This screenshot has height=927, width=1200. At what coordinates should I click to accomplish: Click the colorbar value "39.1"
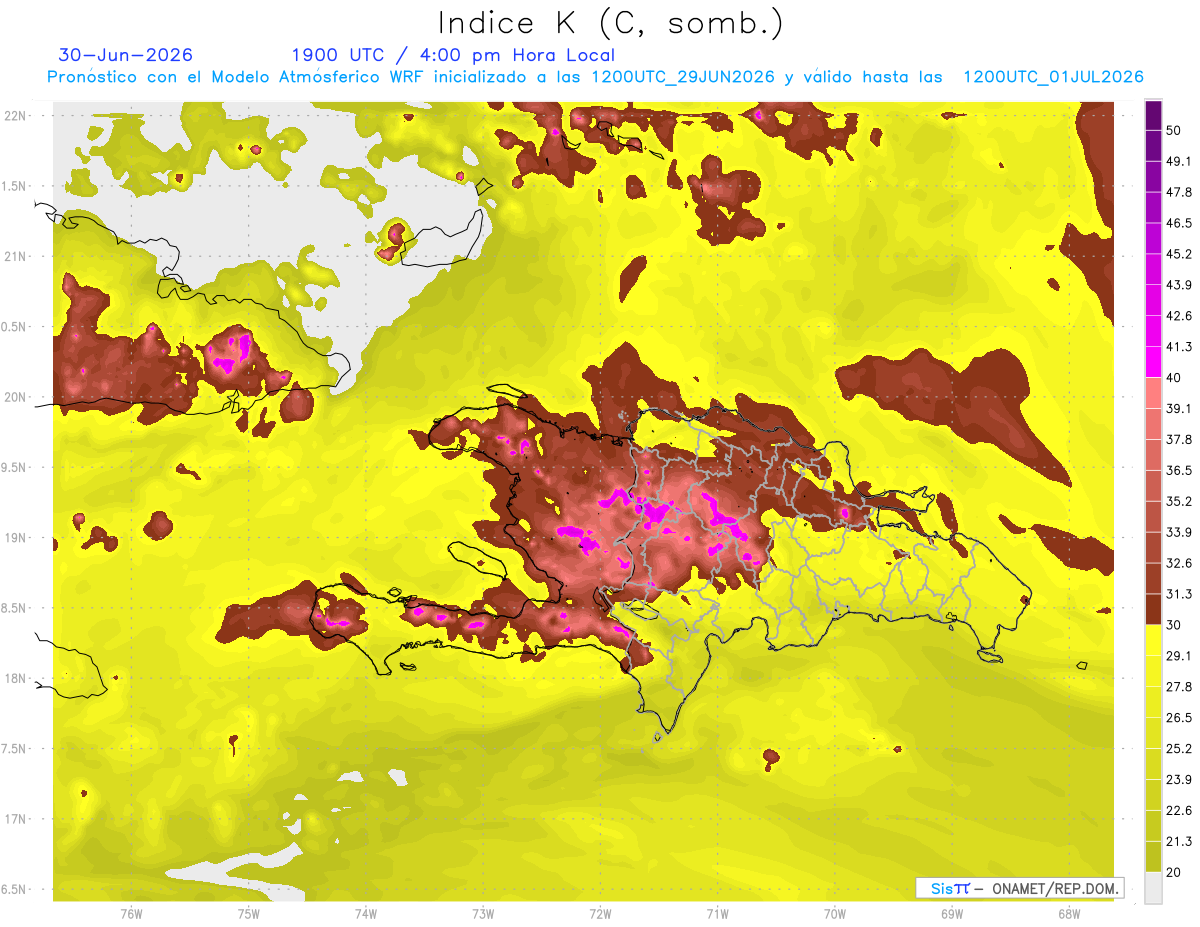[x=1179, y=408]
